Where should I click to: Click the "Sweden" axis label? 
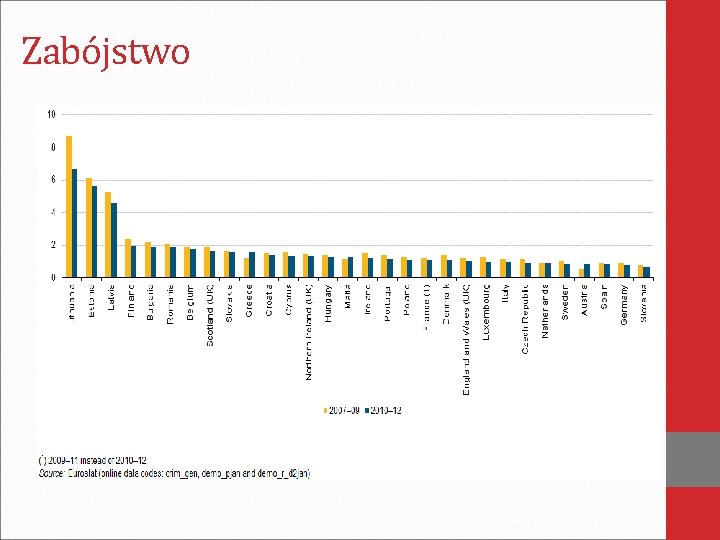point(565,303)
